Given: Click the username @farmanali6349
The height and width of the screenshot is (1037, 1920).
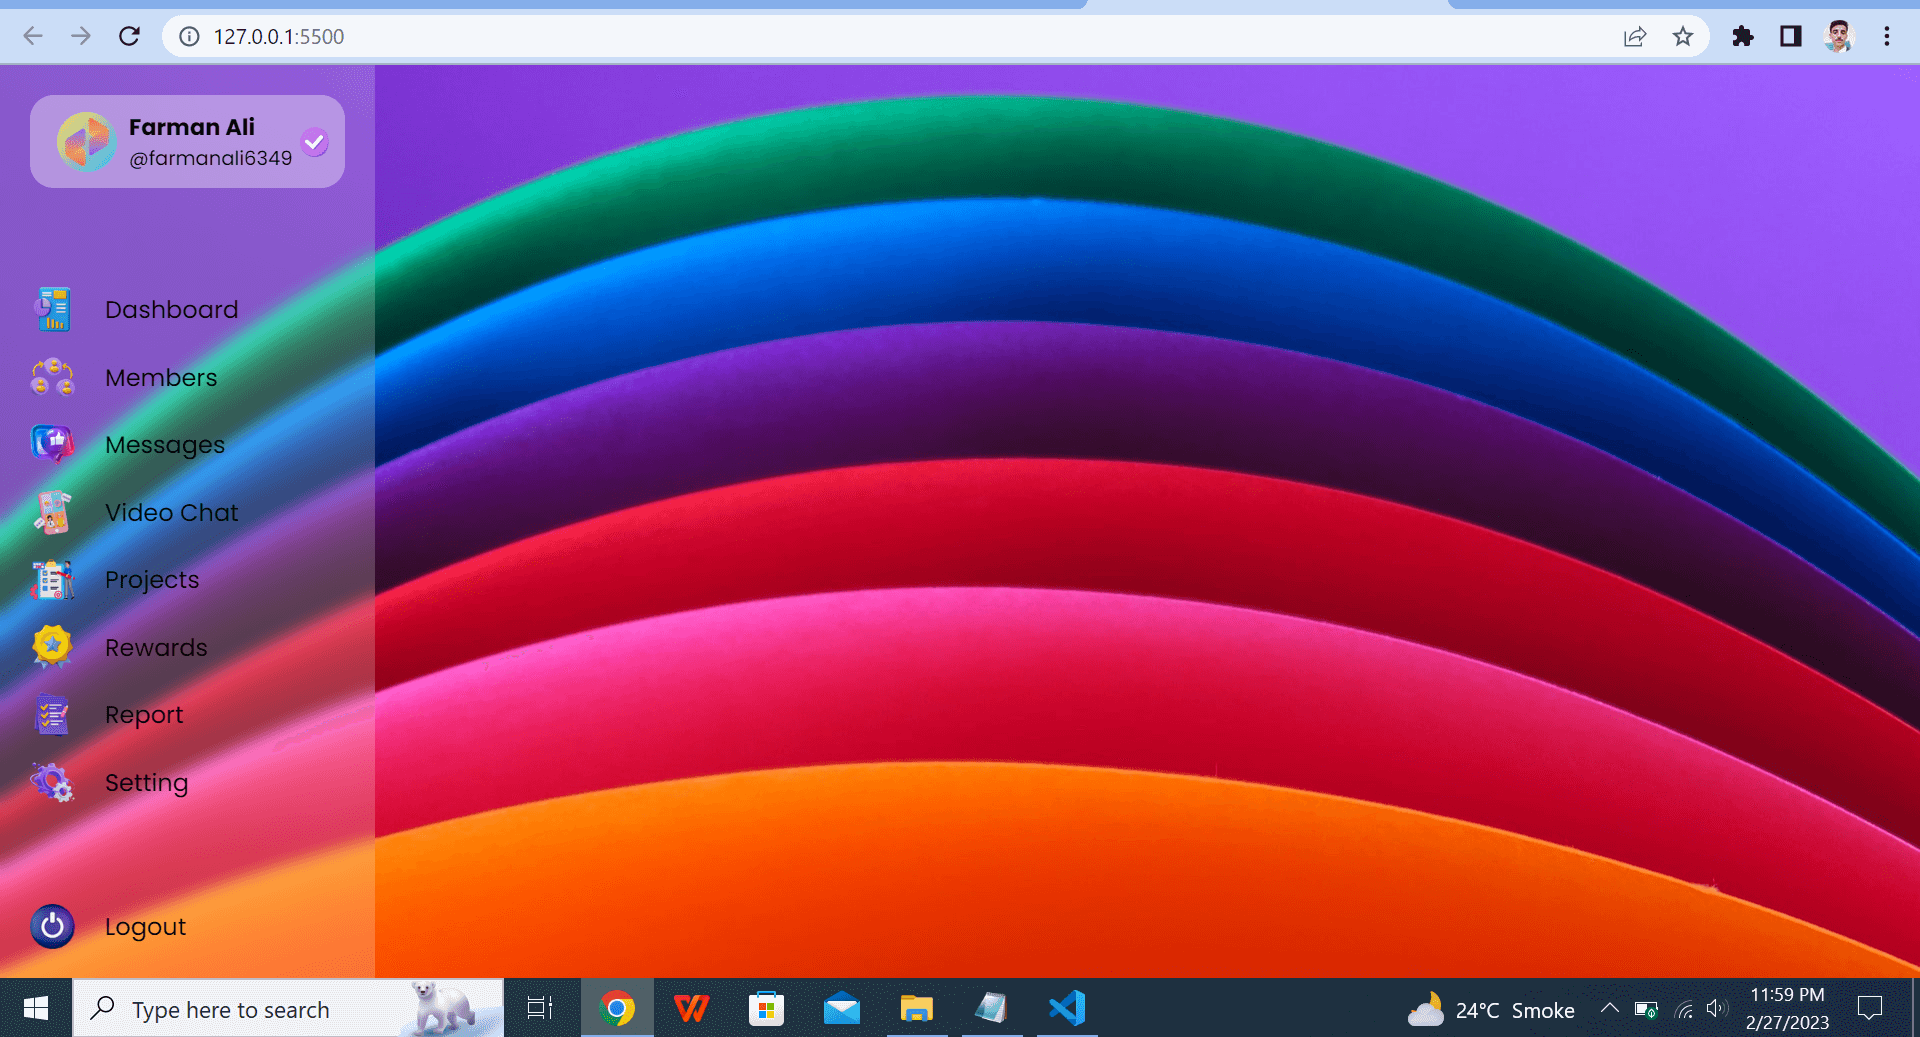Looking at the screenshot, I should [x=211, y=157].
